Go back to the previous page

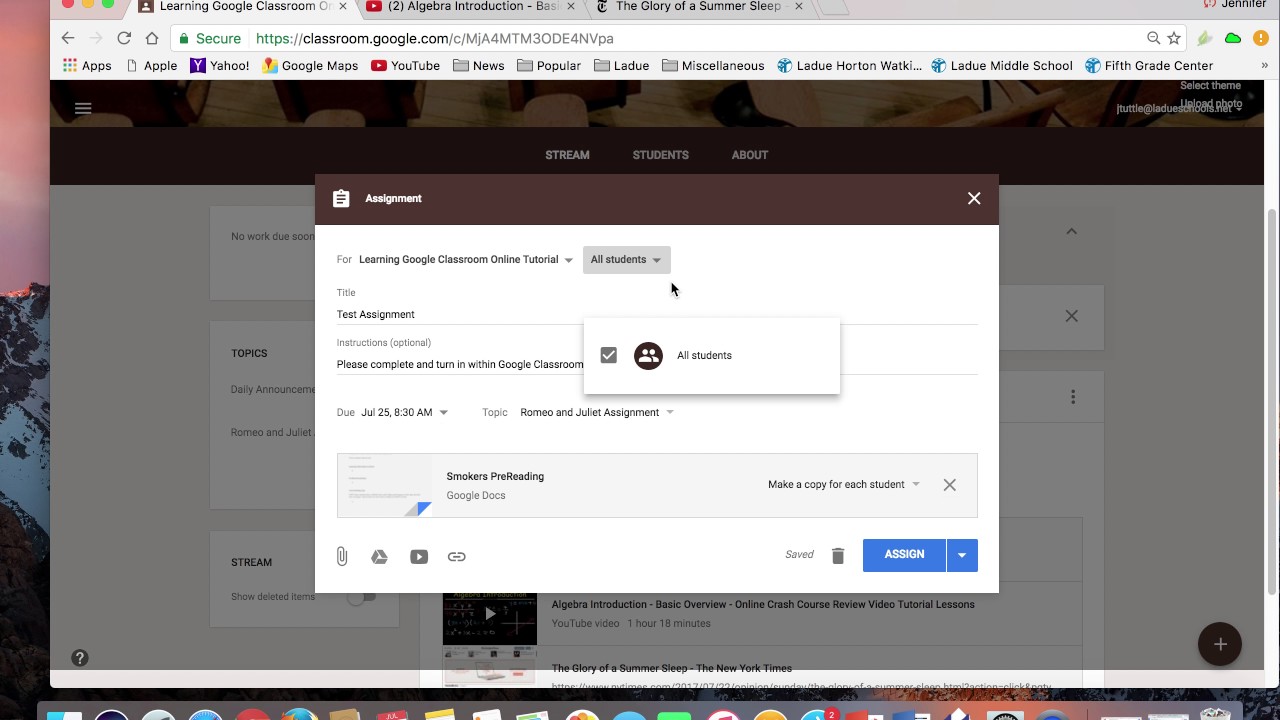68,38
